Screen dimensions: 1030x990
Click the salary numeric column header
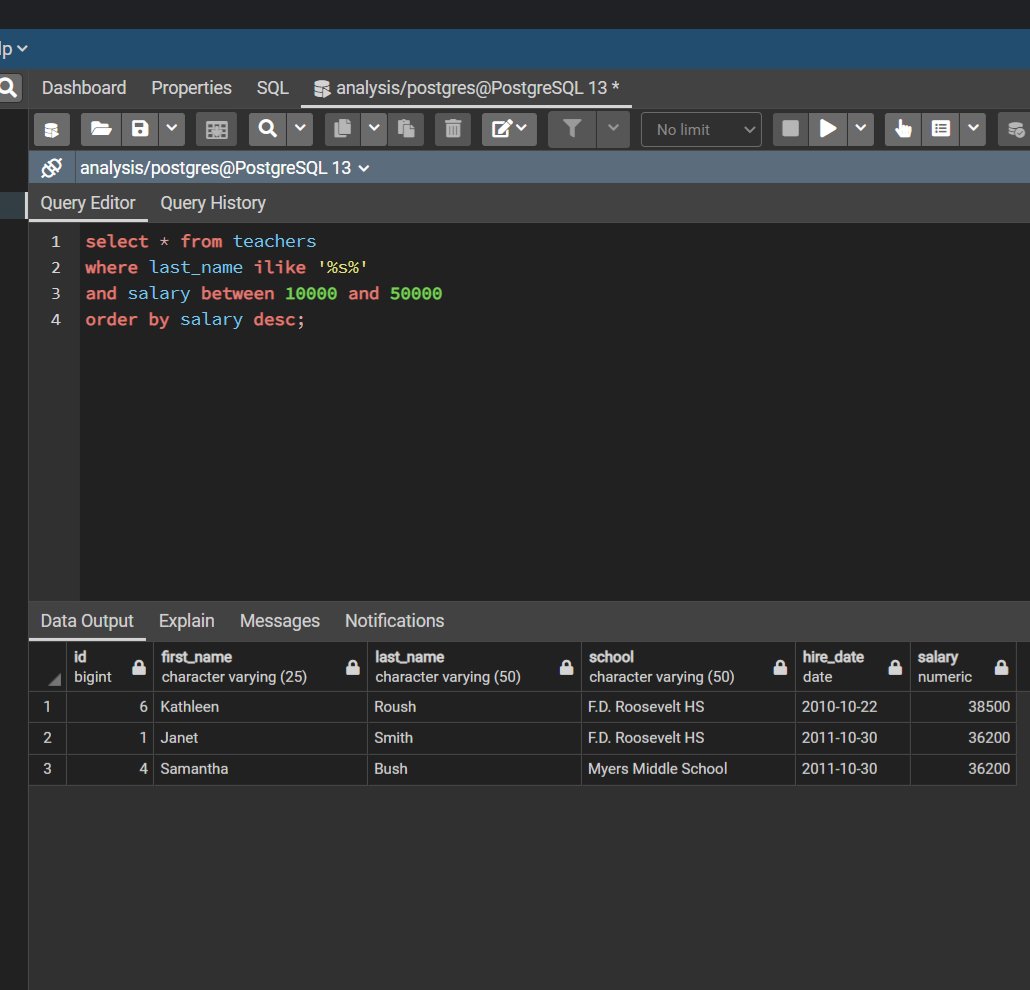pyautogui.click(x=962, y=667)
